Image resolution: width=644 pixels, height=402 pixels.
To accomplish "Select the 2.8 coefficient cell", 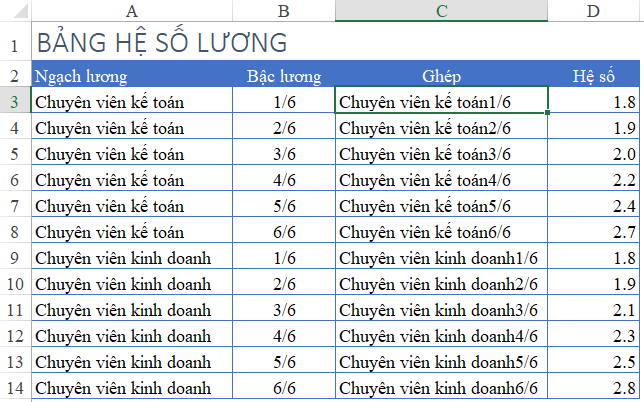I will point(594,386).
